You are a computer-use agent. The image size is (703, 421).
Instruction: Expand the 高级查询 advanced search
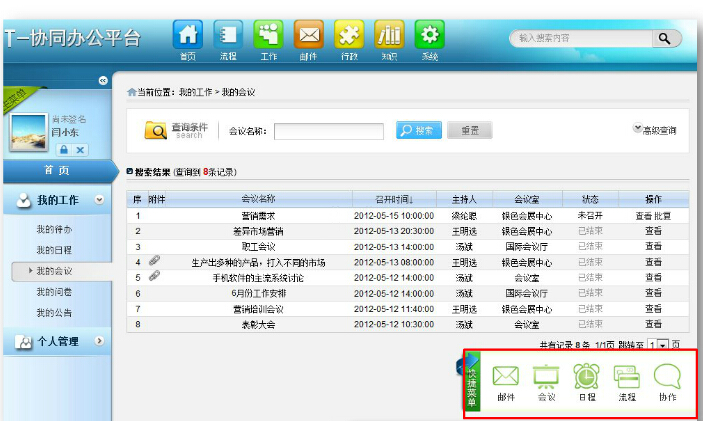click(655, 130)
